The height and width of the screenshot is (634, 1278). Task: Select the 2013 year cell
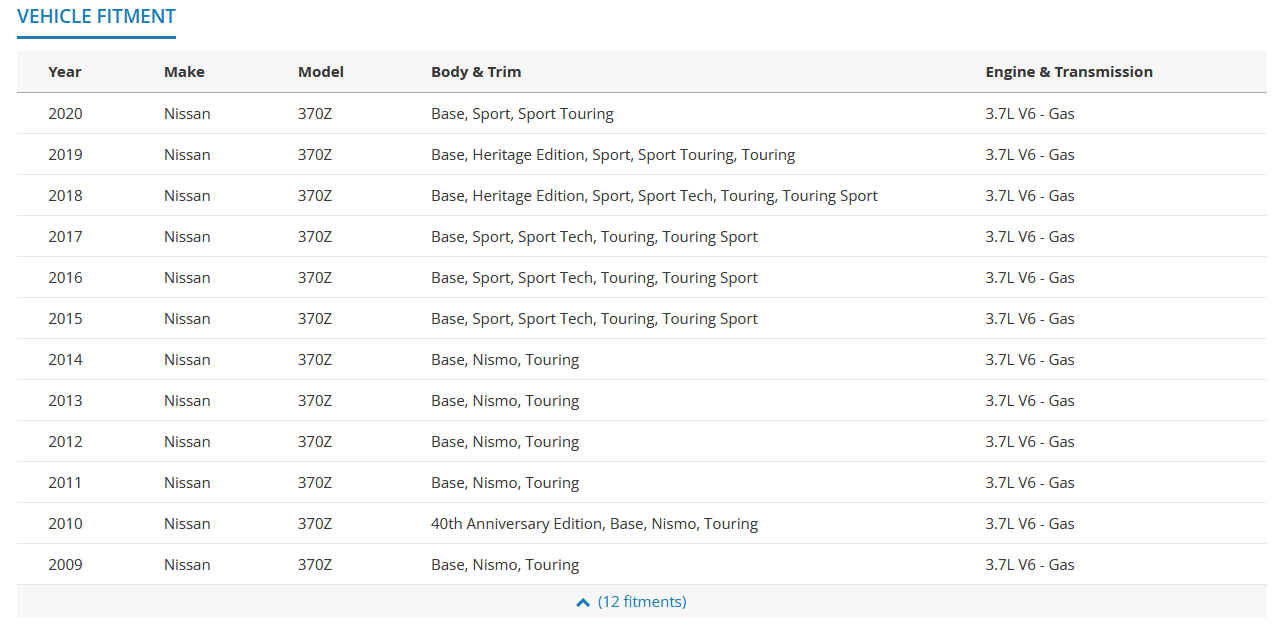click(x=65, y=401)
